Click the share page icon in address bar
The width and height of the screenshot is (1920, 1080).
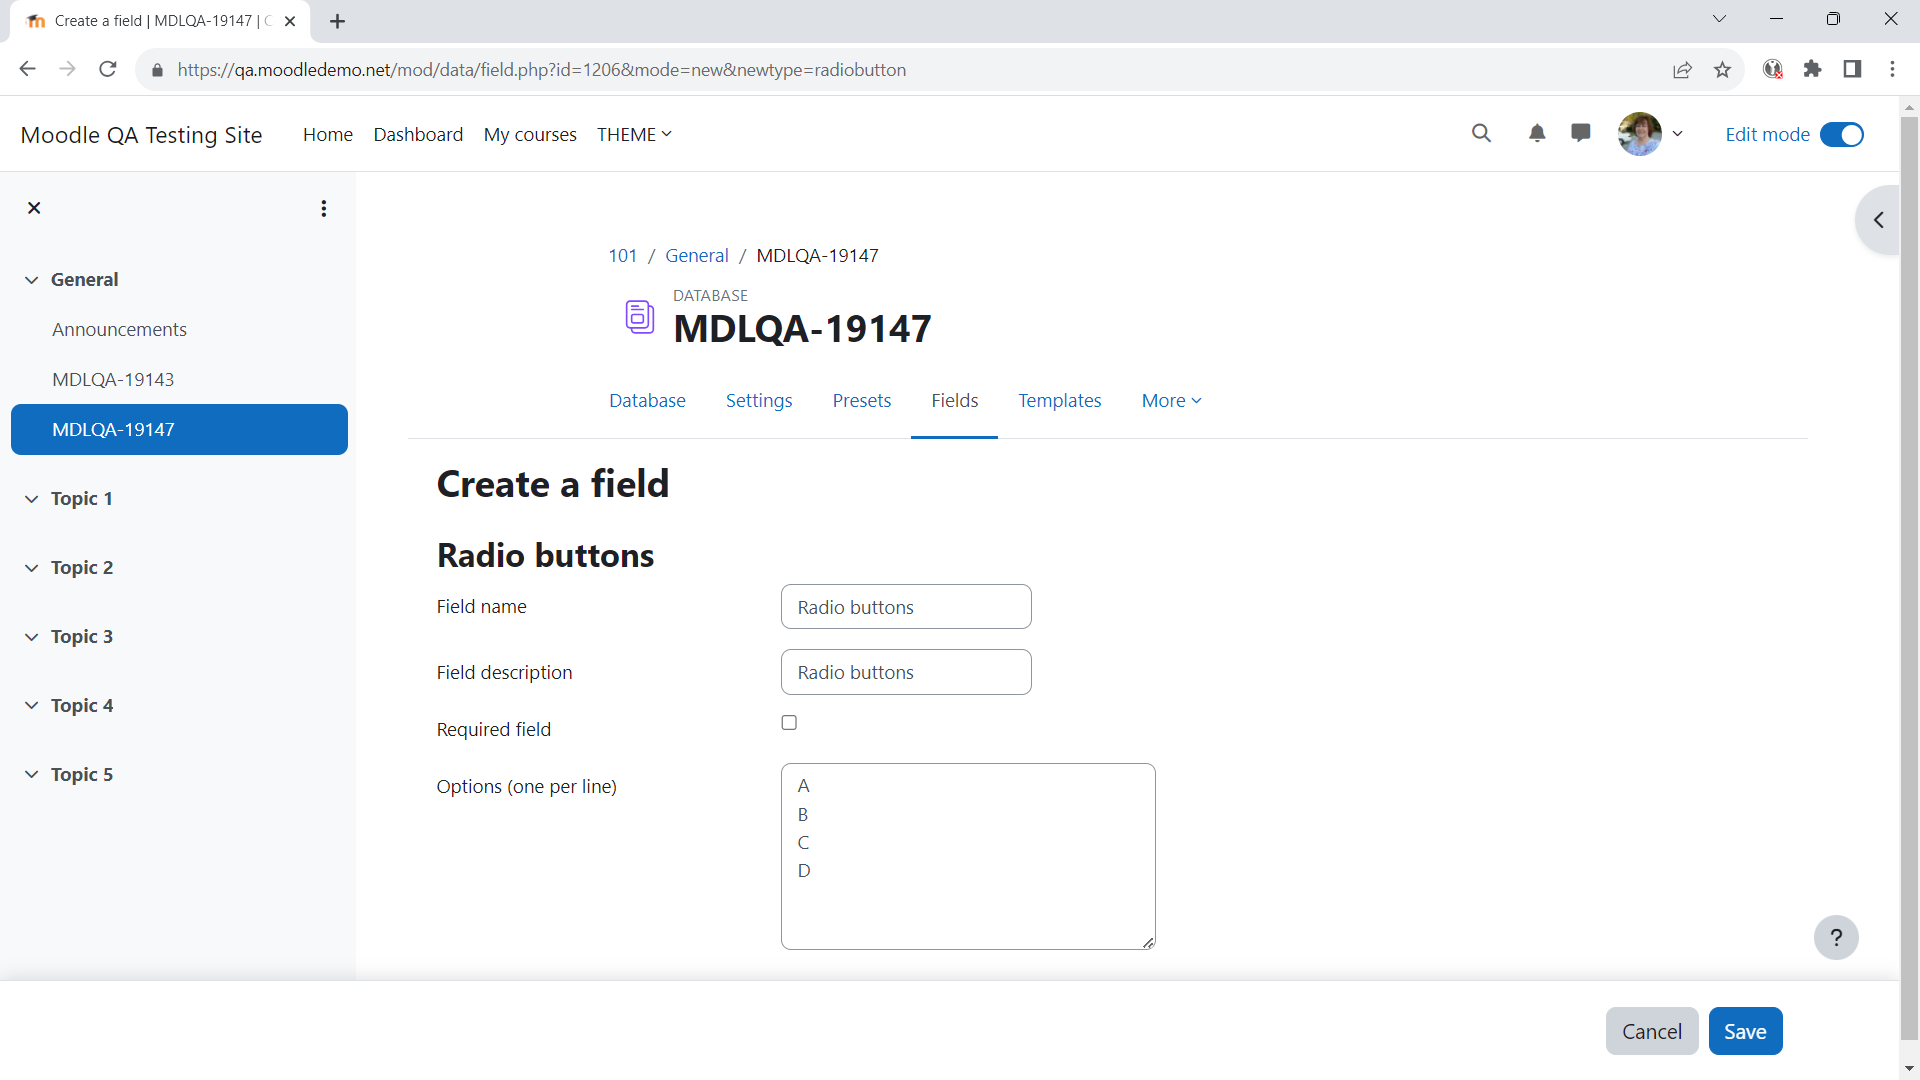pyautogui.click(x=1683, y=69)
